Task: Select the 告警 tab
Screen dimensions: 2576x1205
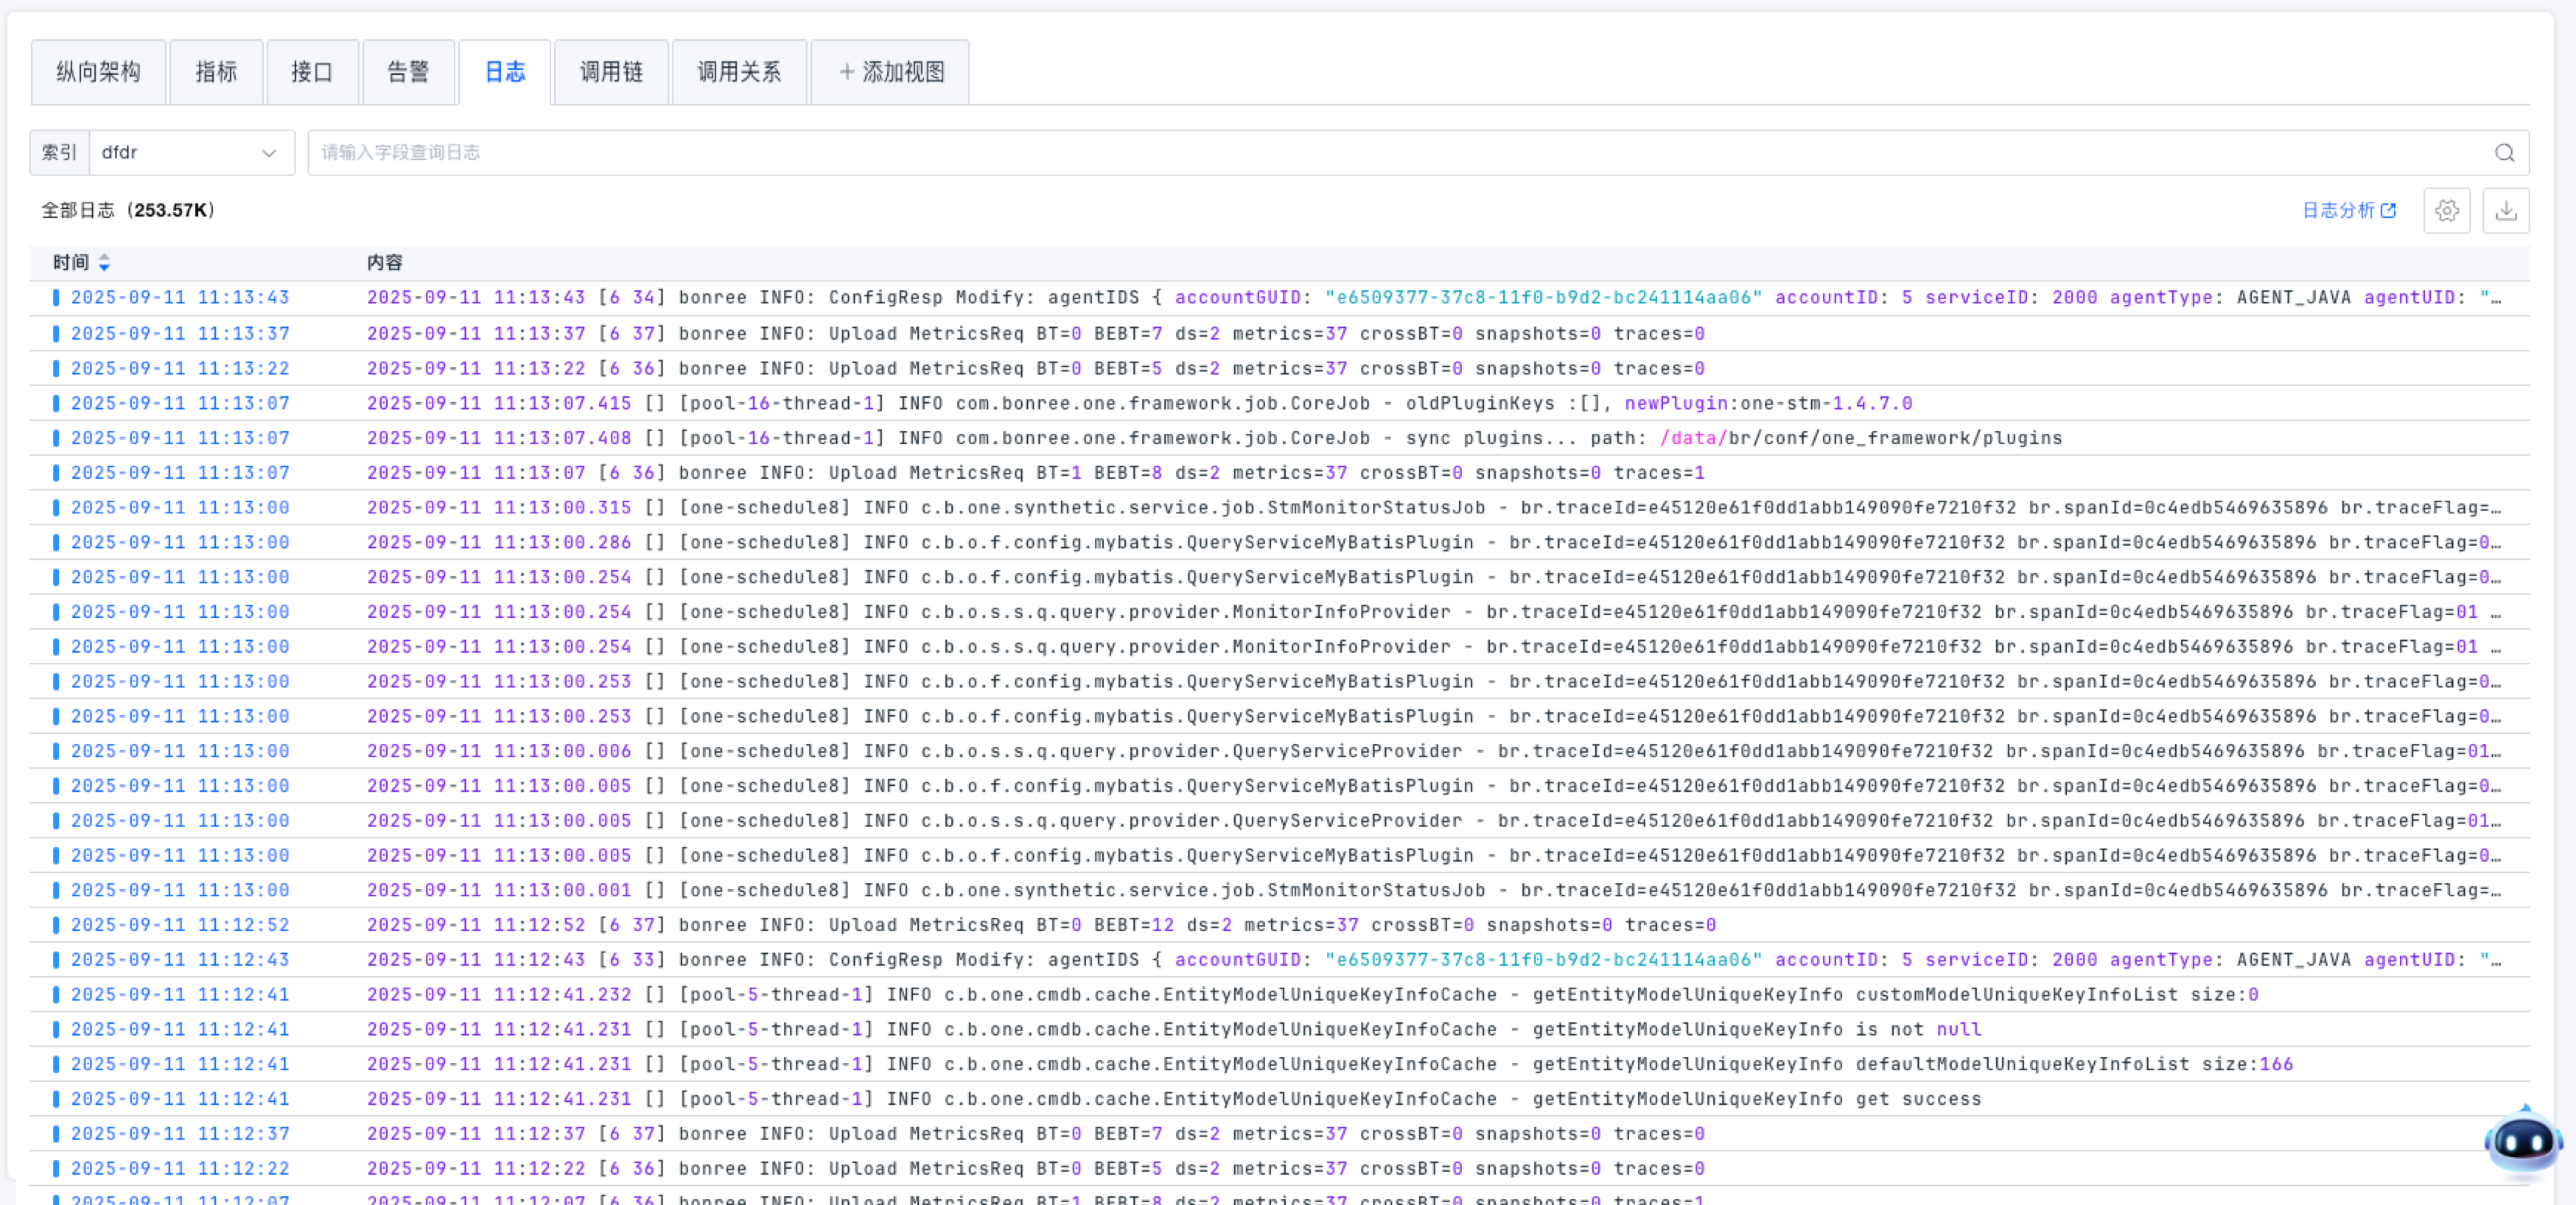Action: 408,72
